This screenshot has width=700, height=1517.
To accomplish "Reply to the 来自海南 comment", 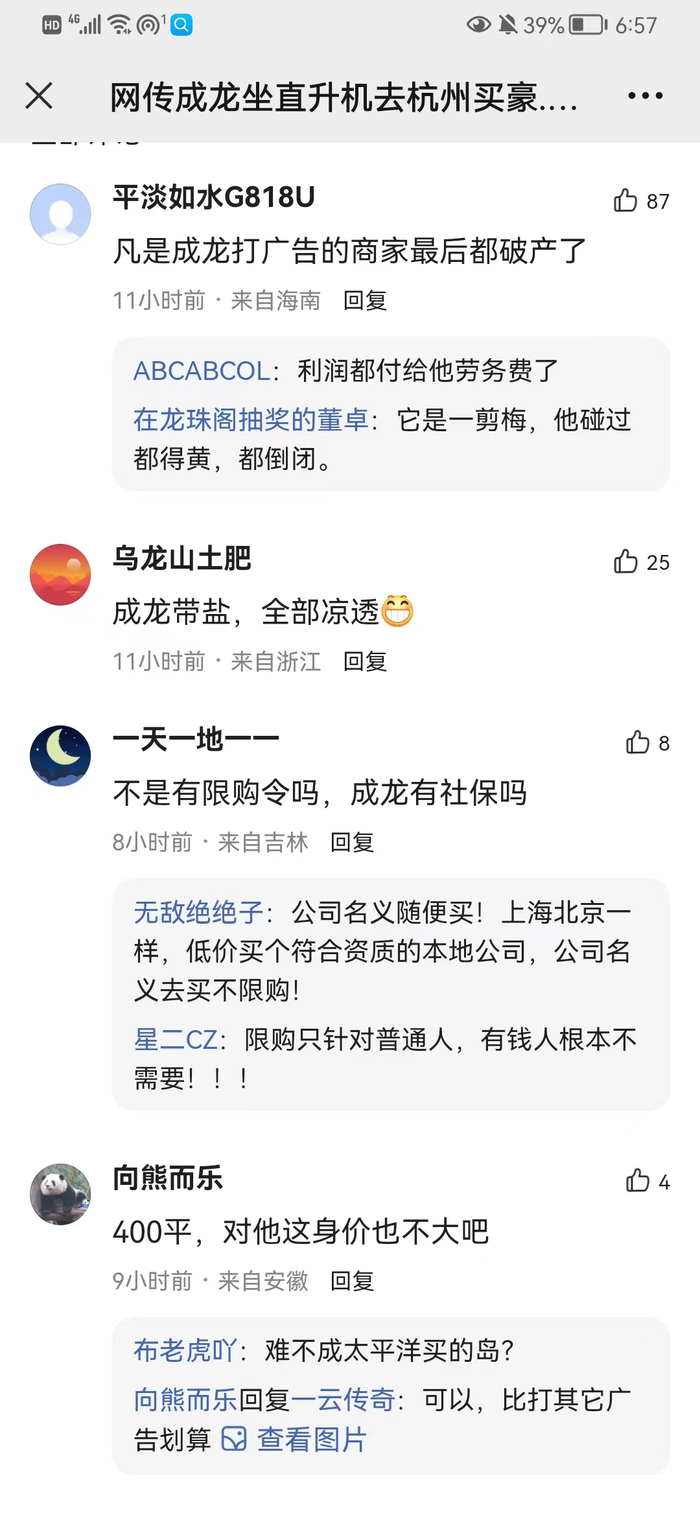I will [365, 300].
